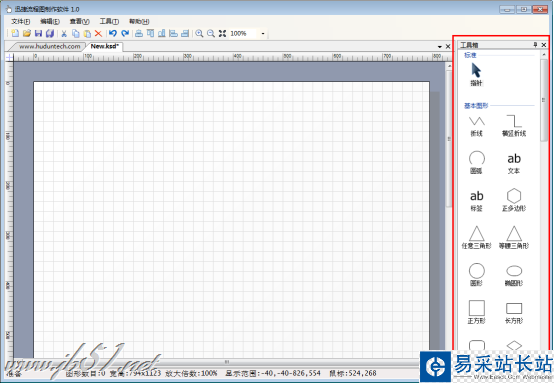Open the 工具(T) menu
554x383 pixels.
(x=109, y=22)
